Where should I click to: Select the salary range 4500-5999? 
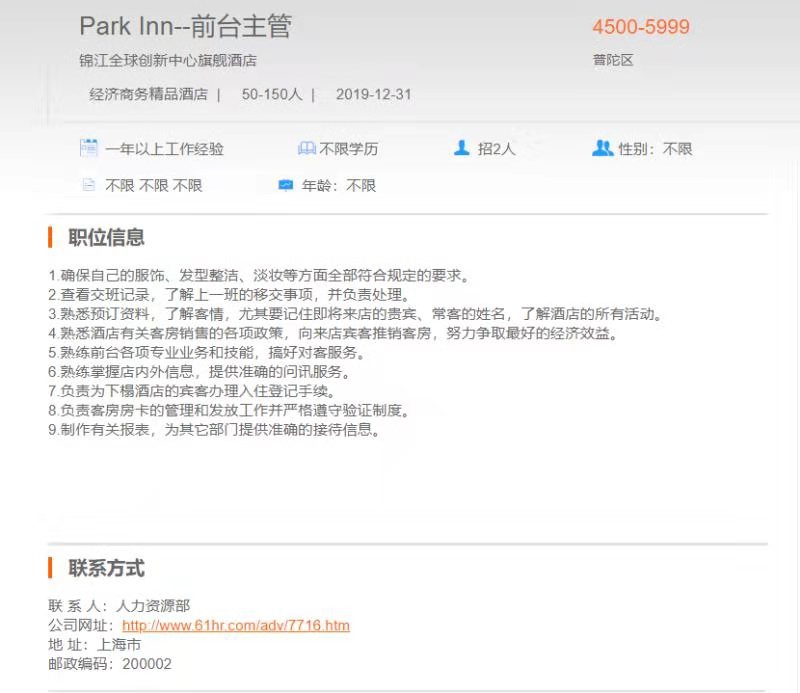tap(640, 27)
